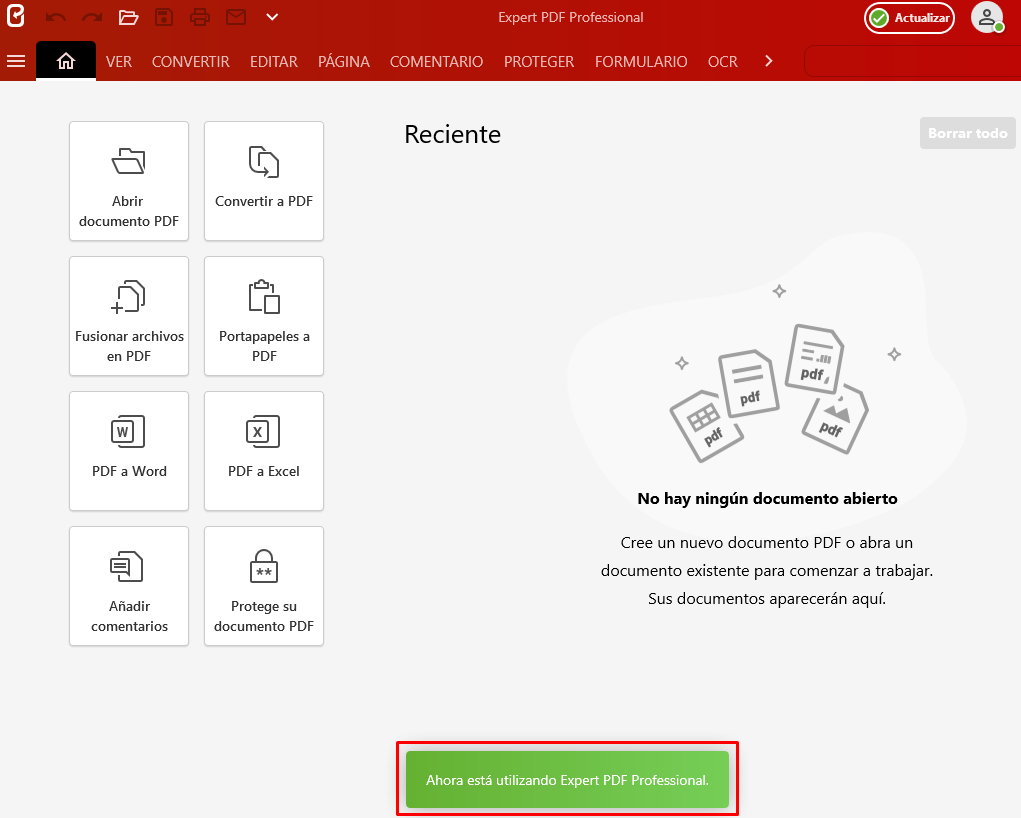Image resolution: width=1021 pixels, height=818 pixels.
Task: Click the 'No hay ningún documento abierto' text
Action: pyautogui.click(x=767, y=499)
